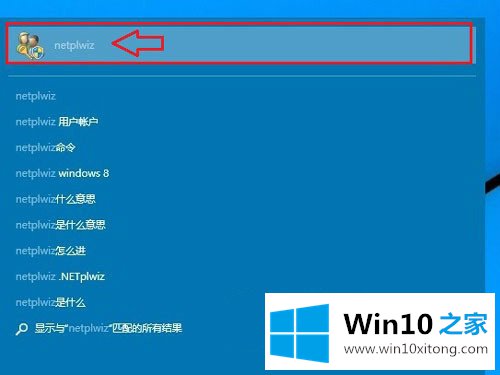Choose the 'netplwiz windows 8' suggestion
The image size is (500, 375).
pos(62,173)
